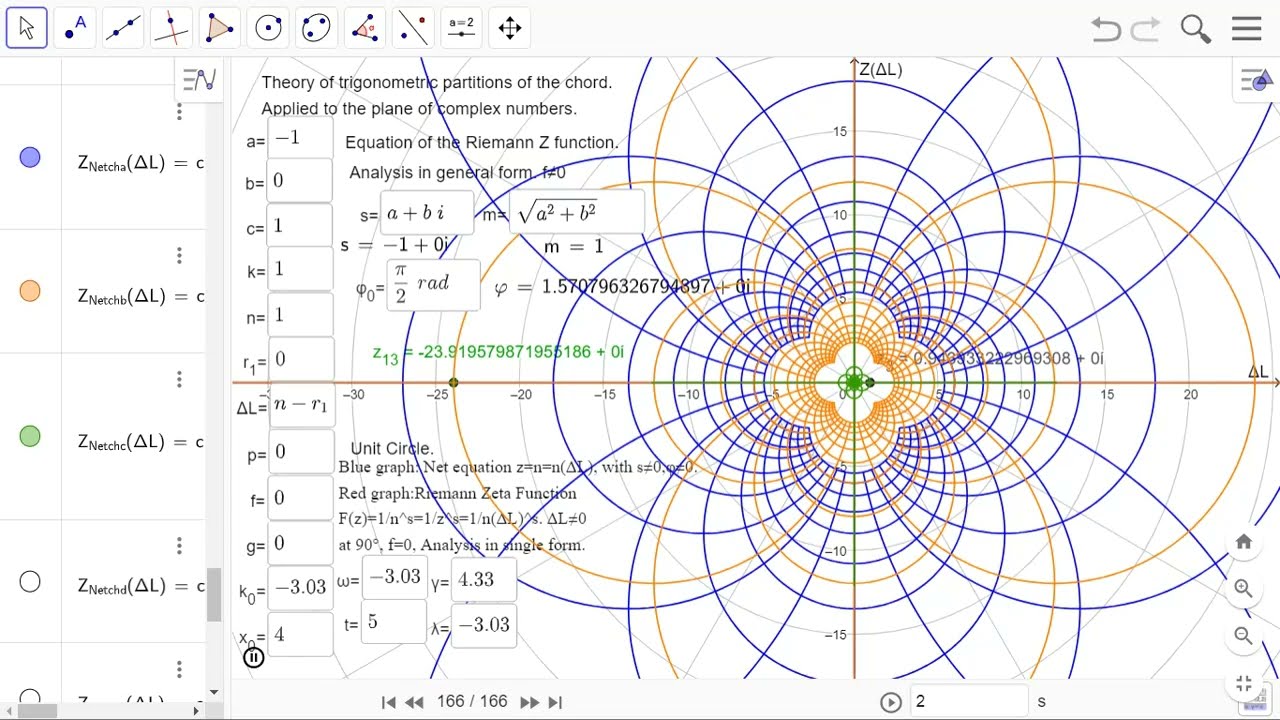Click the Algebra panel vertical scrollbar
This screenshot has width=1280, height=720.
click(x=214, y=594)
